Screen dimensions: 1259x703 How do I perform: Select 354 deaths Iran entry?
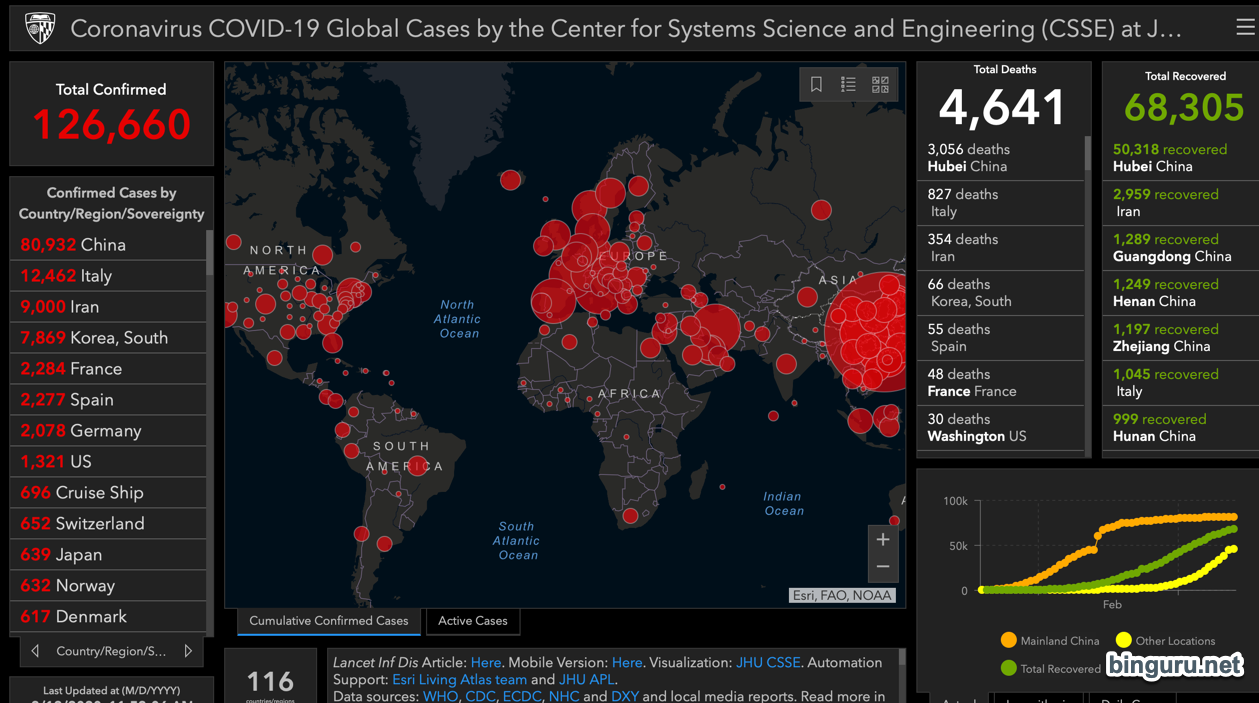1001,248
